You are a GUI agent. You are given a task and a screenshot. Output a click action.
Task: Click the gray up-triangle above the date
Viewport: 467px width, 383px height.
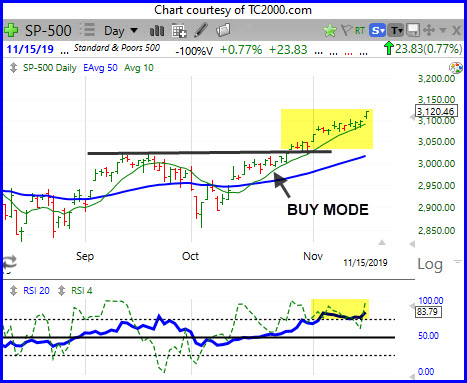coord(382,242)
